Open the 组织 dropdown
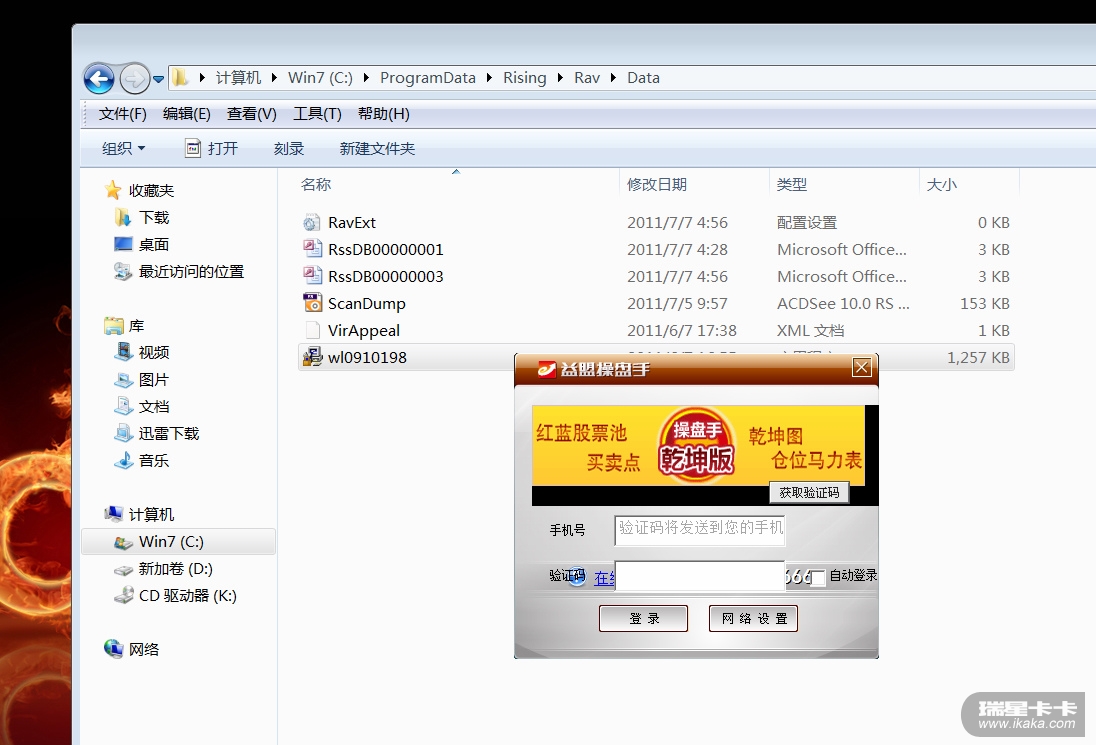This screenshot has width=1096, height=745. [x=124, y=148]
